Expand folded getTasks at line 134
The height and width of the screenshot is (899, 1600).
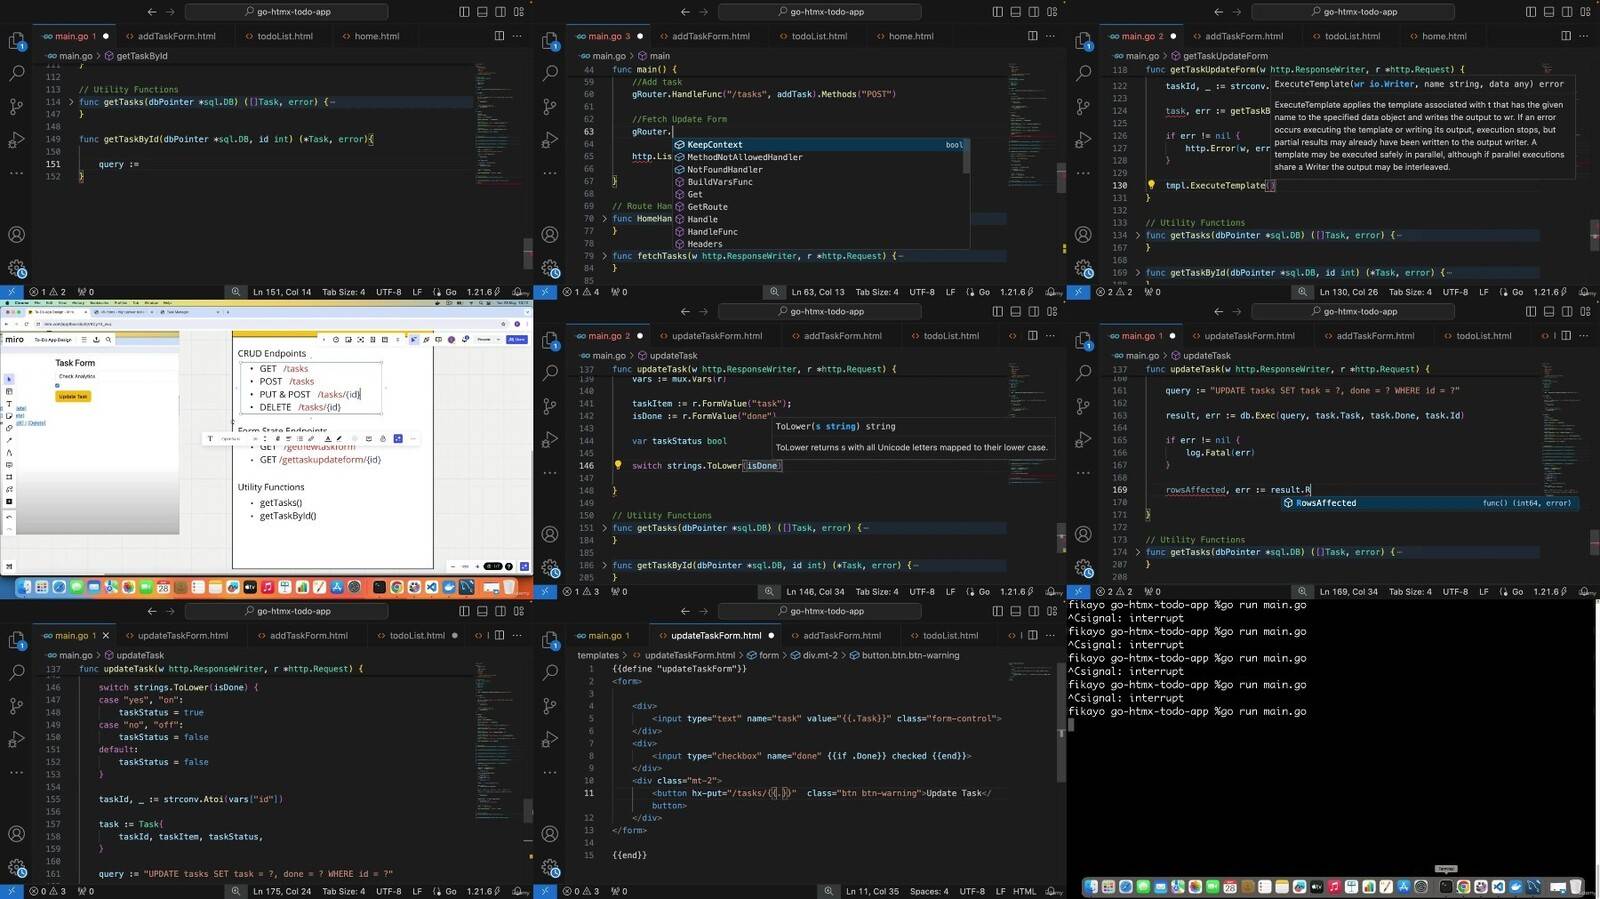(1137, 235)
